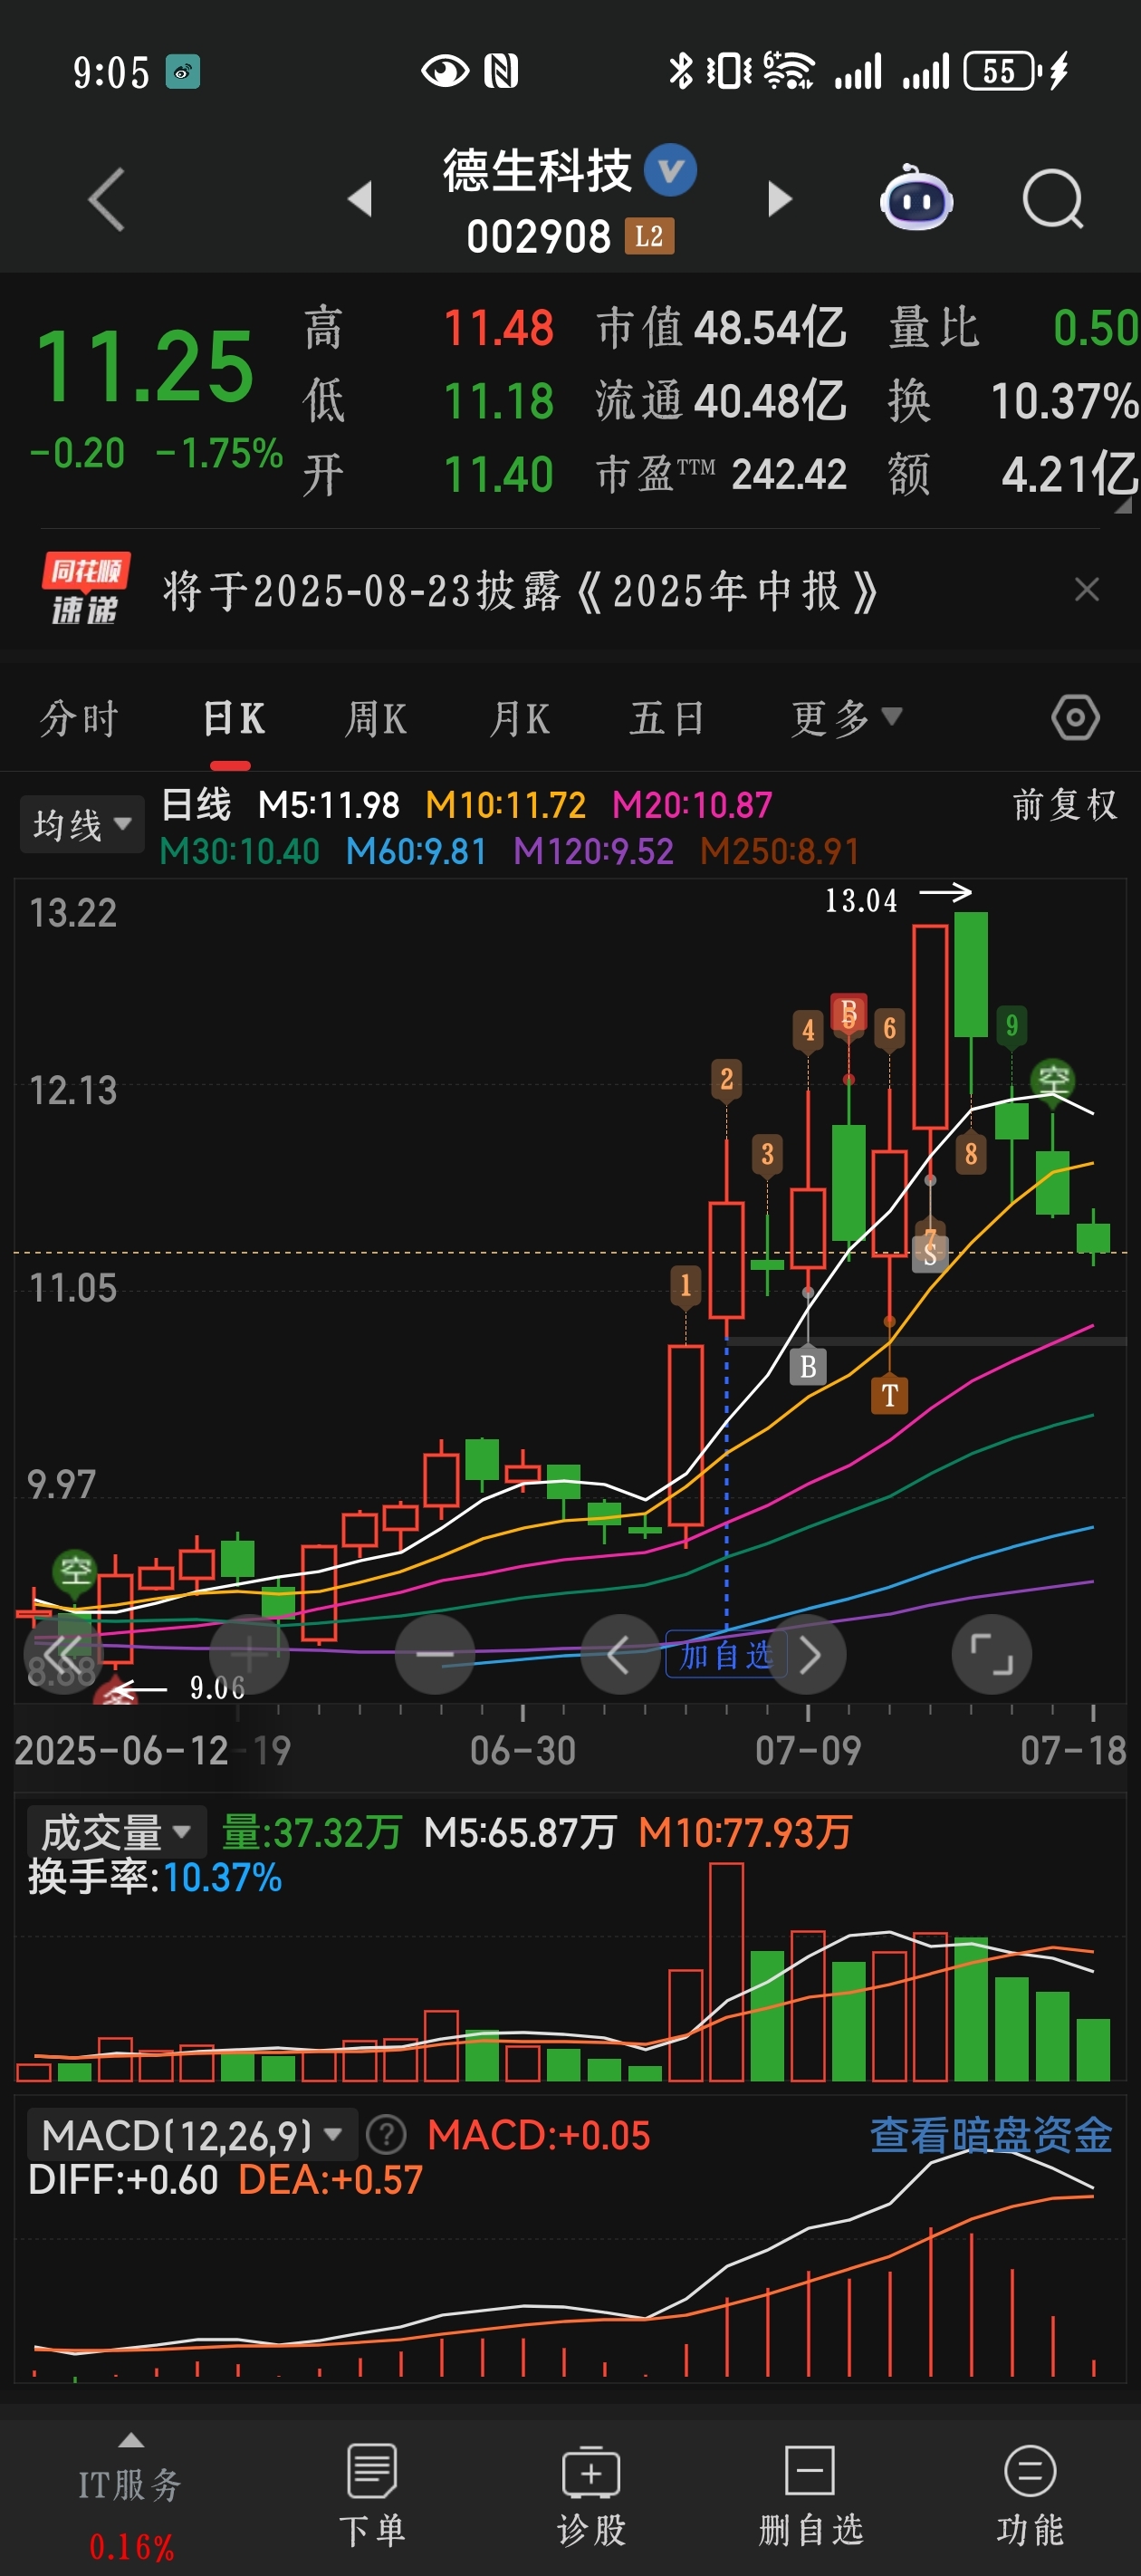Move the chart cursor left
This screenshot has width=1141, height=2576.
tap(619, 1654)
